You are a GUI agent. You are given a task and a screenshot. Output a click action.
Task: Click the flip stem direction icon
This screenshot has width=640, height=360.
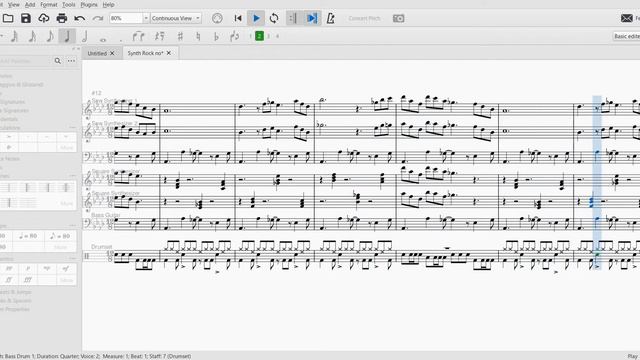[235, 36]
